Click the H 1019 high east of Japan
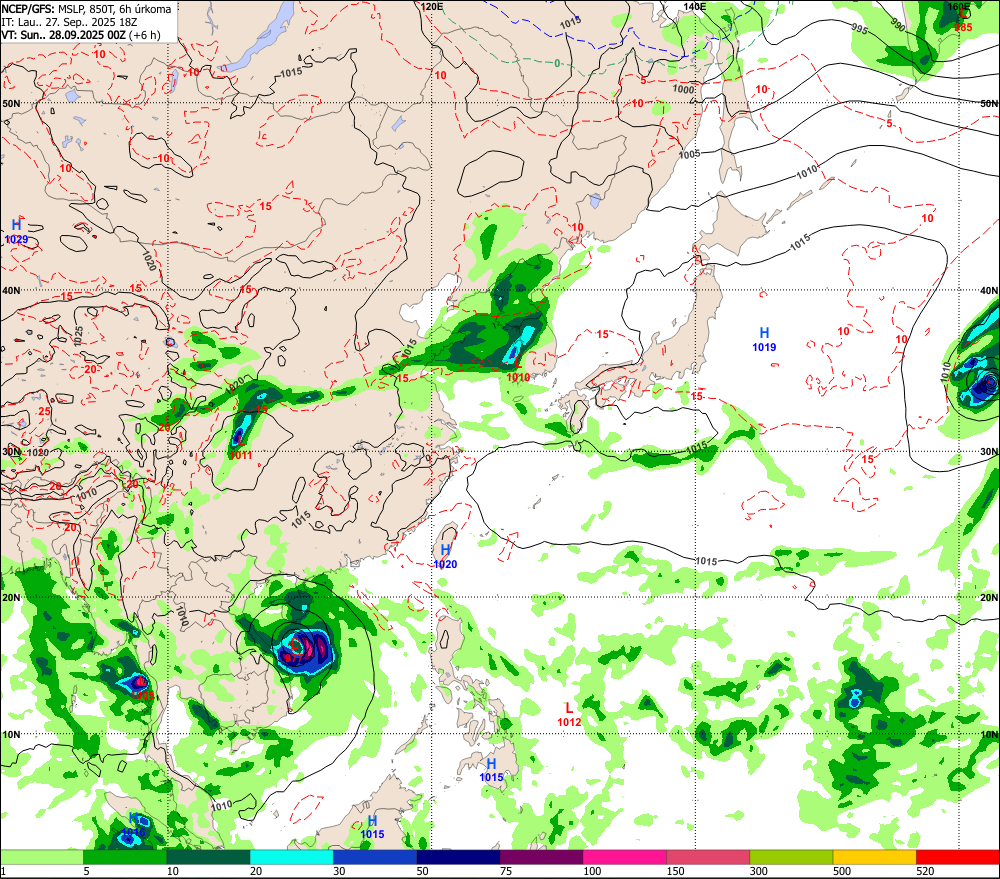Viewport: 1000px width, 879px height. pyautogui.click(x=764, y=339)
